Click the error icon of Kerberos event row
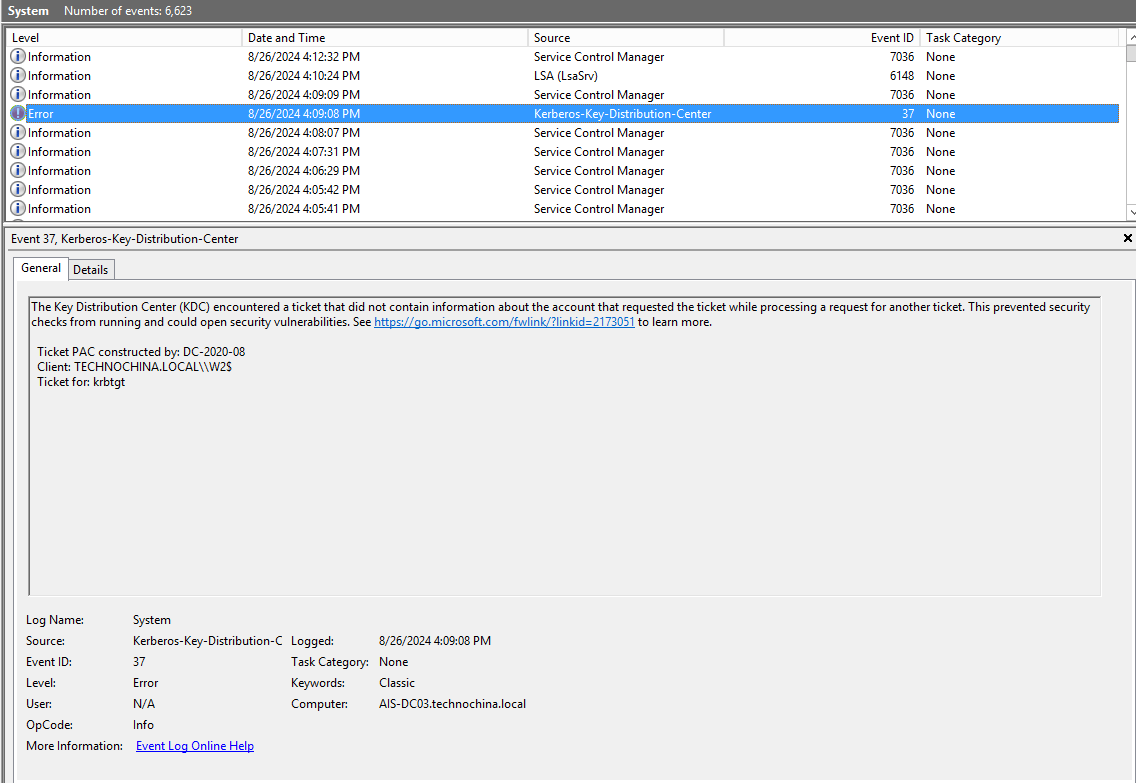The image size is (1136, 783). point(17,114)
